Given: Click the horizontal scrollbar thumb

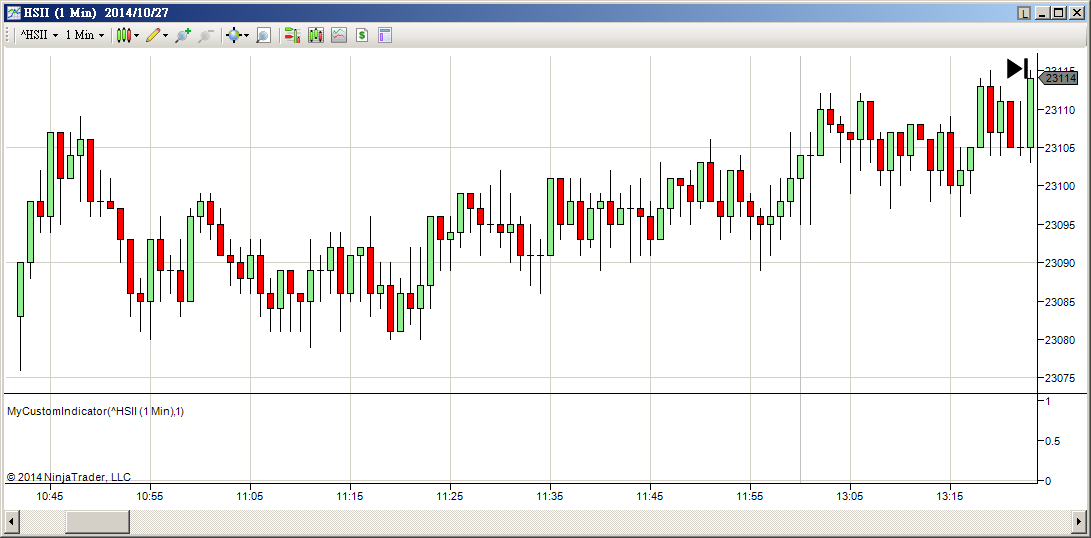Looking at the screenshot, I should pyautogui.click(x=97, y=522).
